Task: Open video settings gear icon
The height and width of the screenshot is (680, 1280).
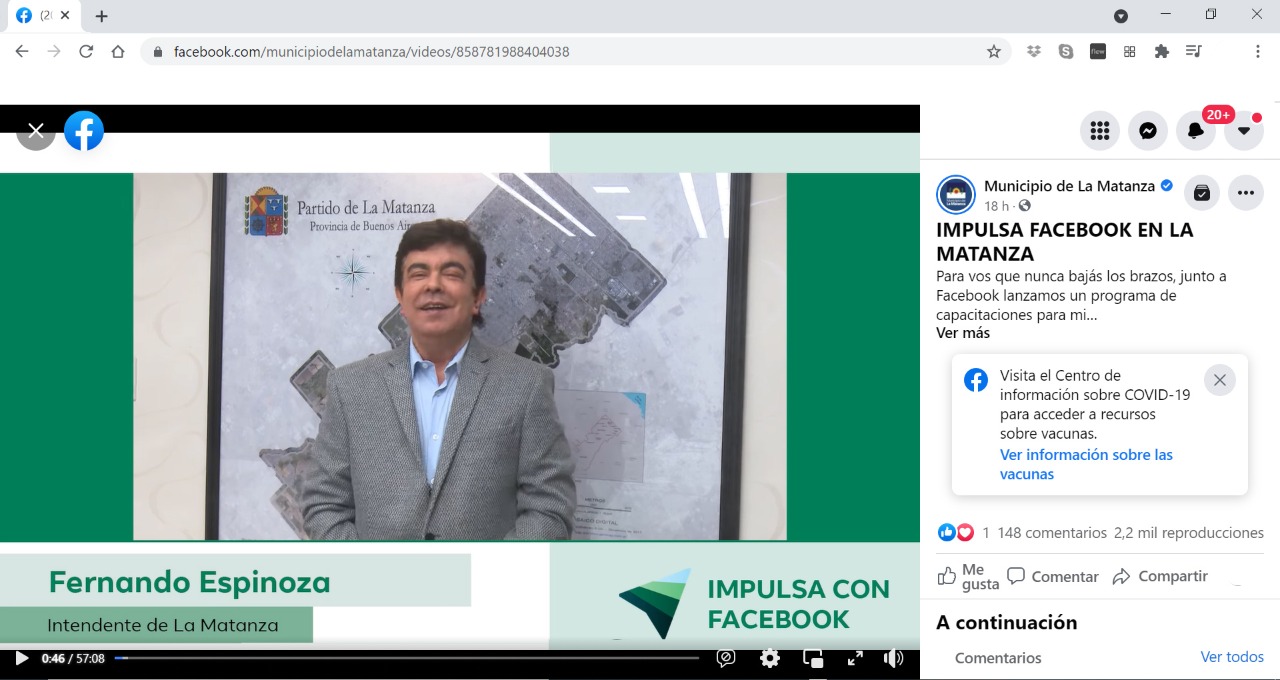Action: click(770, 658)
